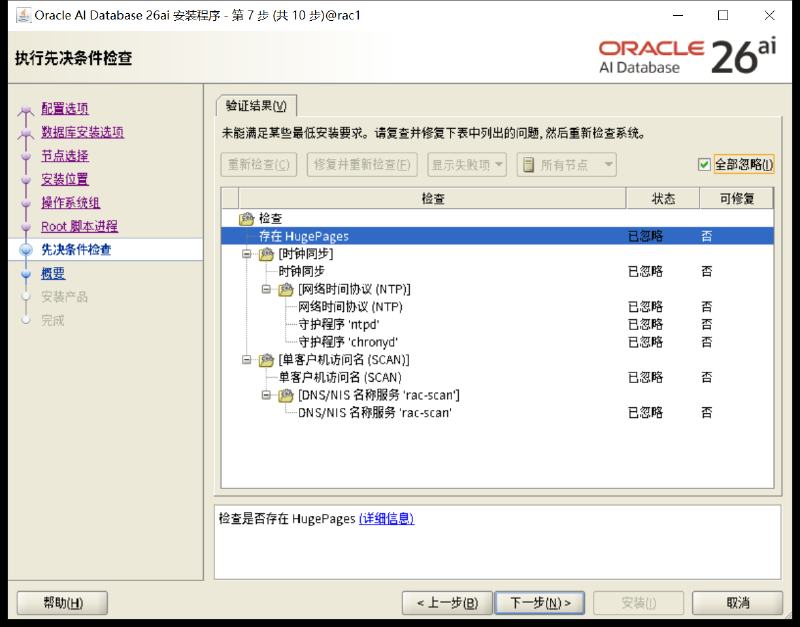Go to 概要 step in sidebar
The width and height of the screenshot is (800, 627).
(x=53, y=273)
